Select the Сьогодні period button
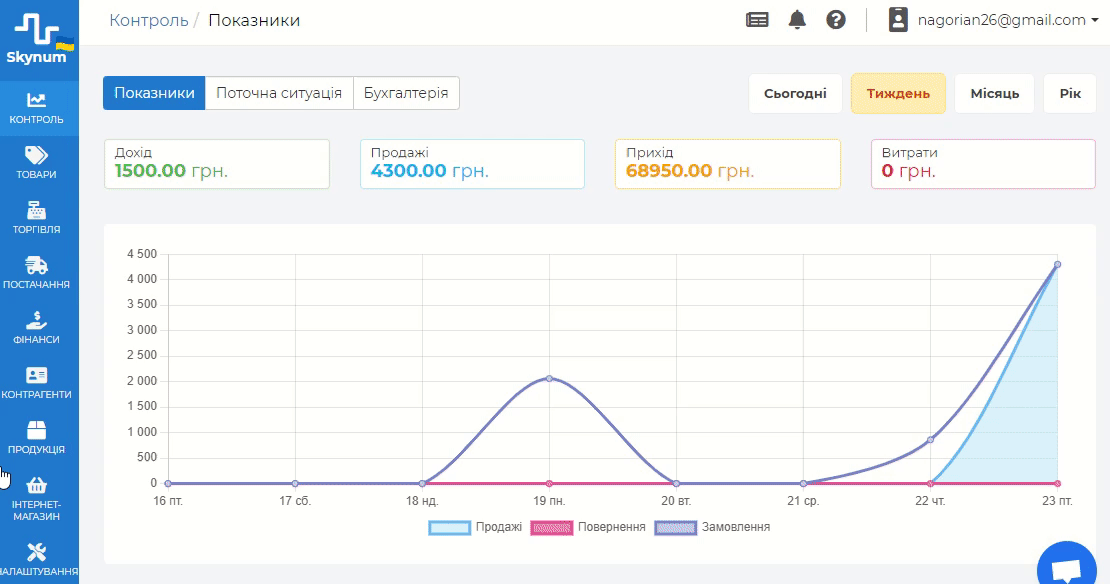 (795, 94)
